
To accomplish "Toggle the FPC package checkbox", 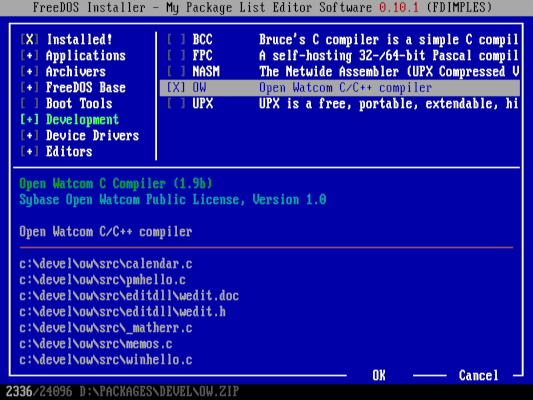I will [x=176, y=55].
